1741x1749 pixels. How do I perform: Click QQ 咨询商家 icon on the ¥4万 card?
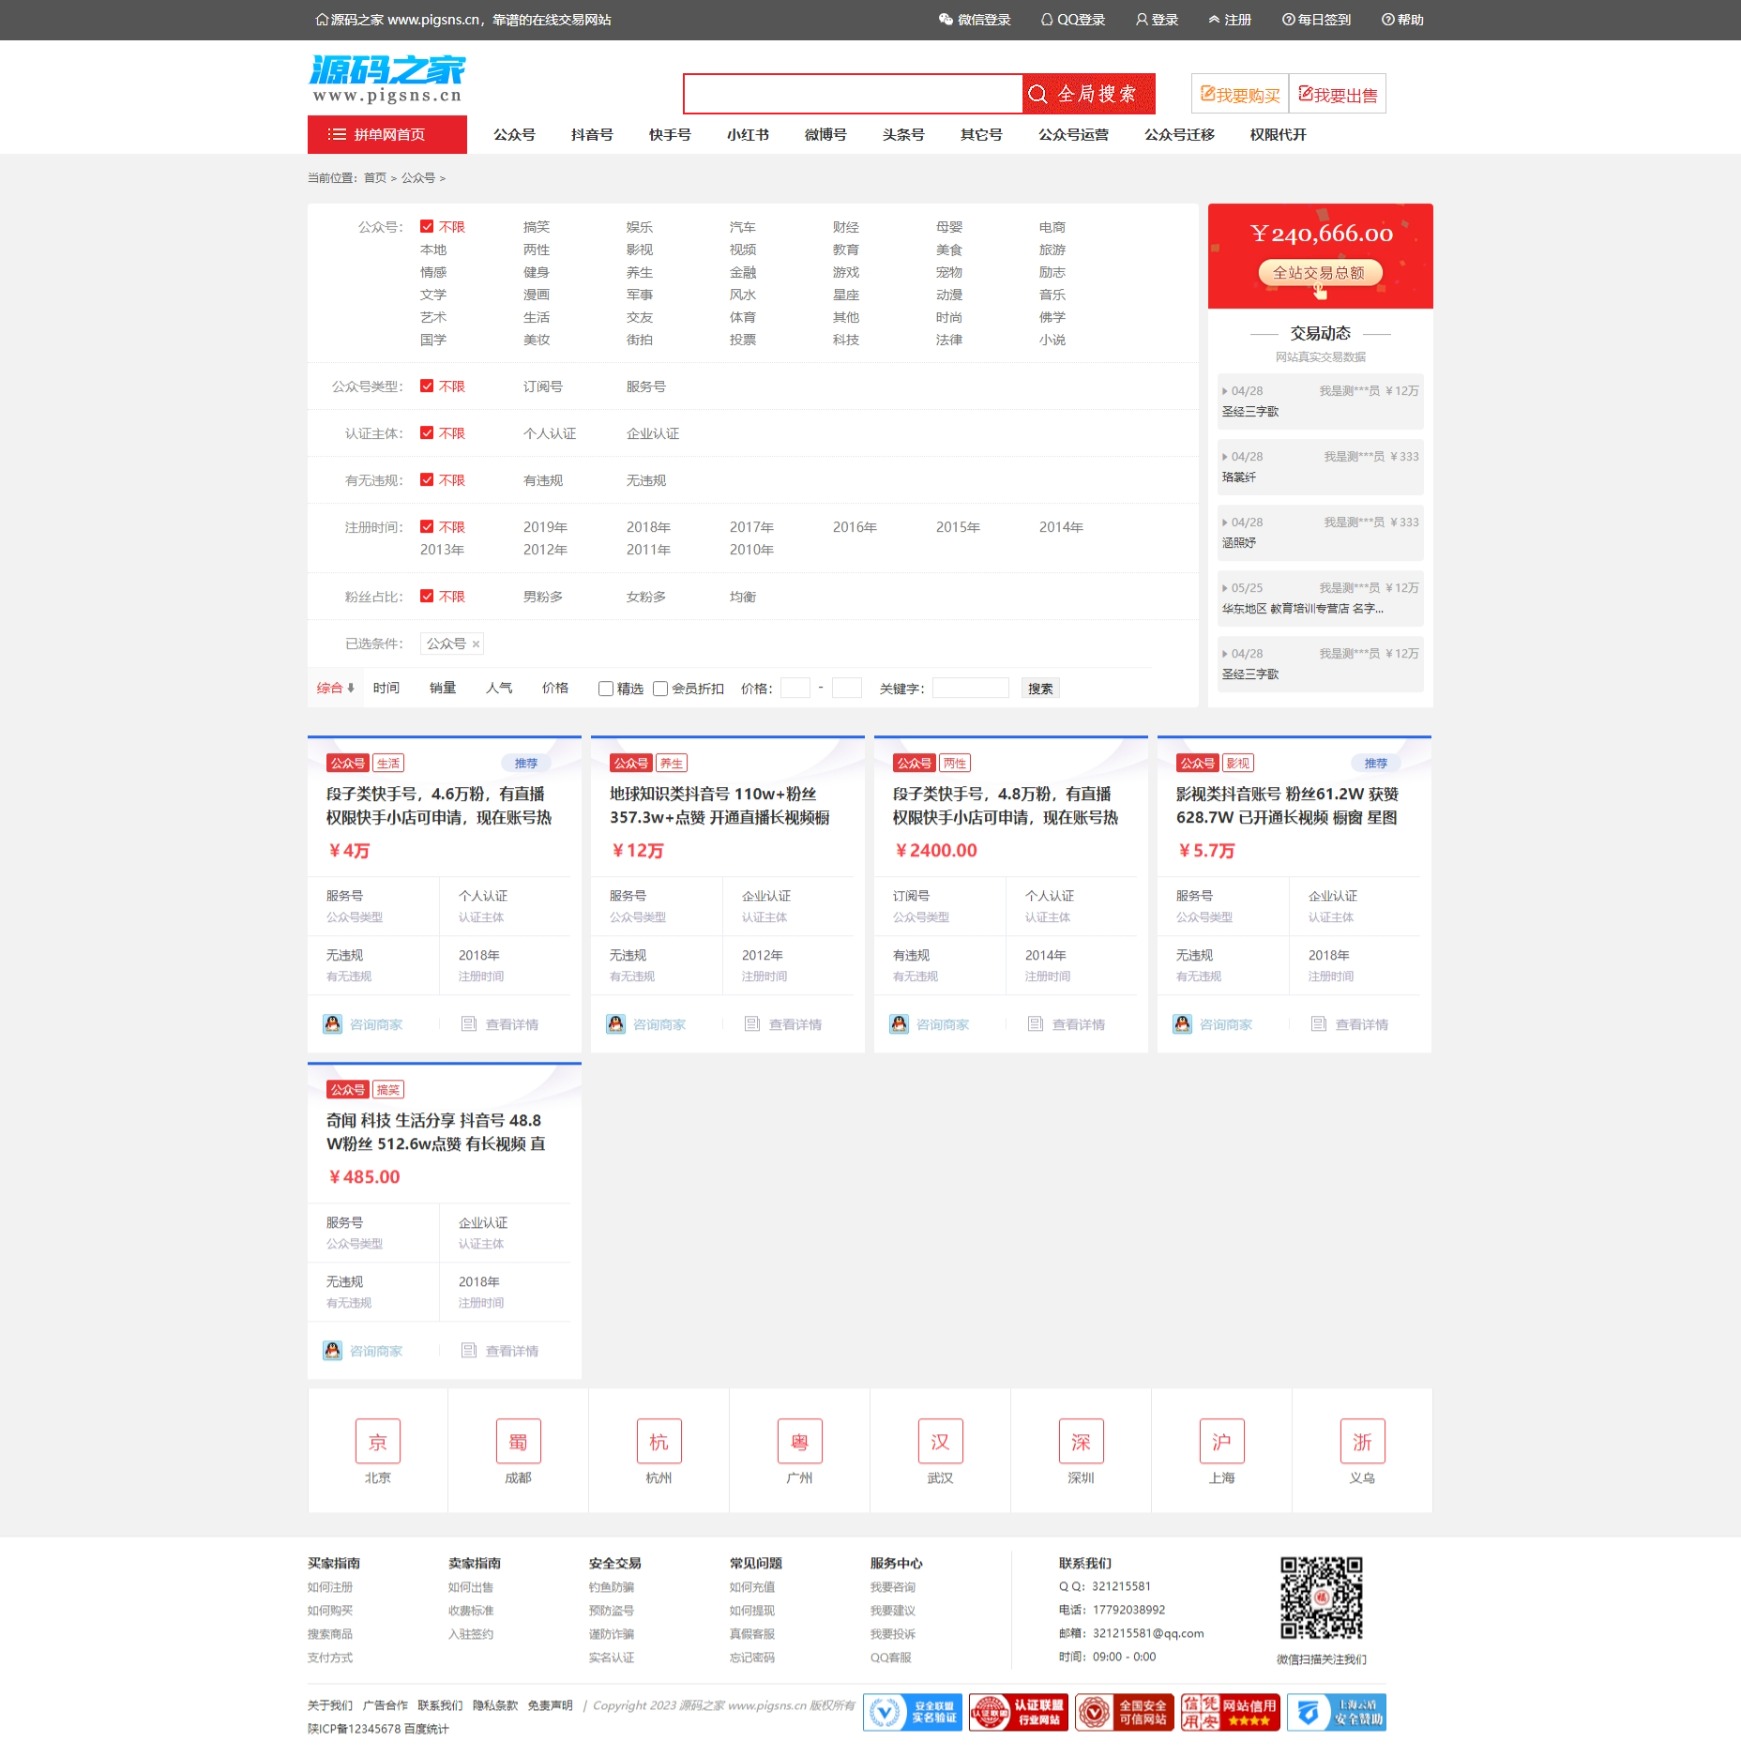coord(333,1025)
